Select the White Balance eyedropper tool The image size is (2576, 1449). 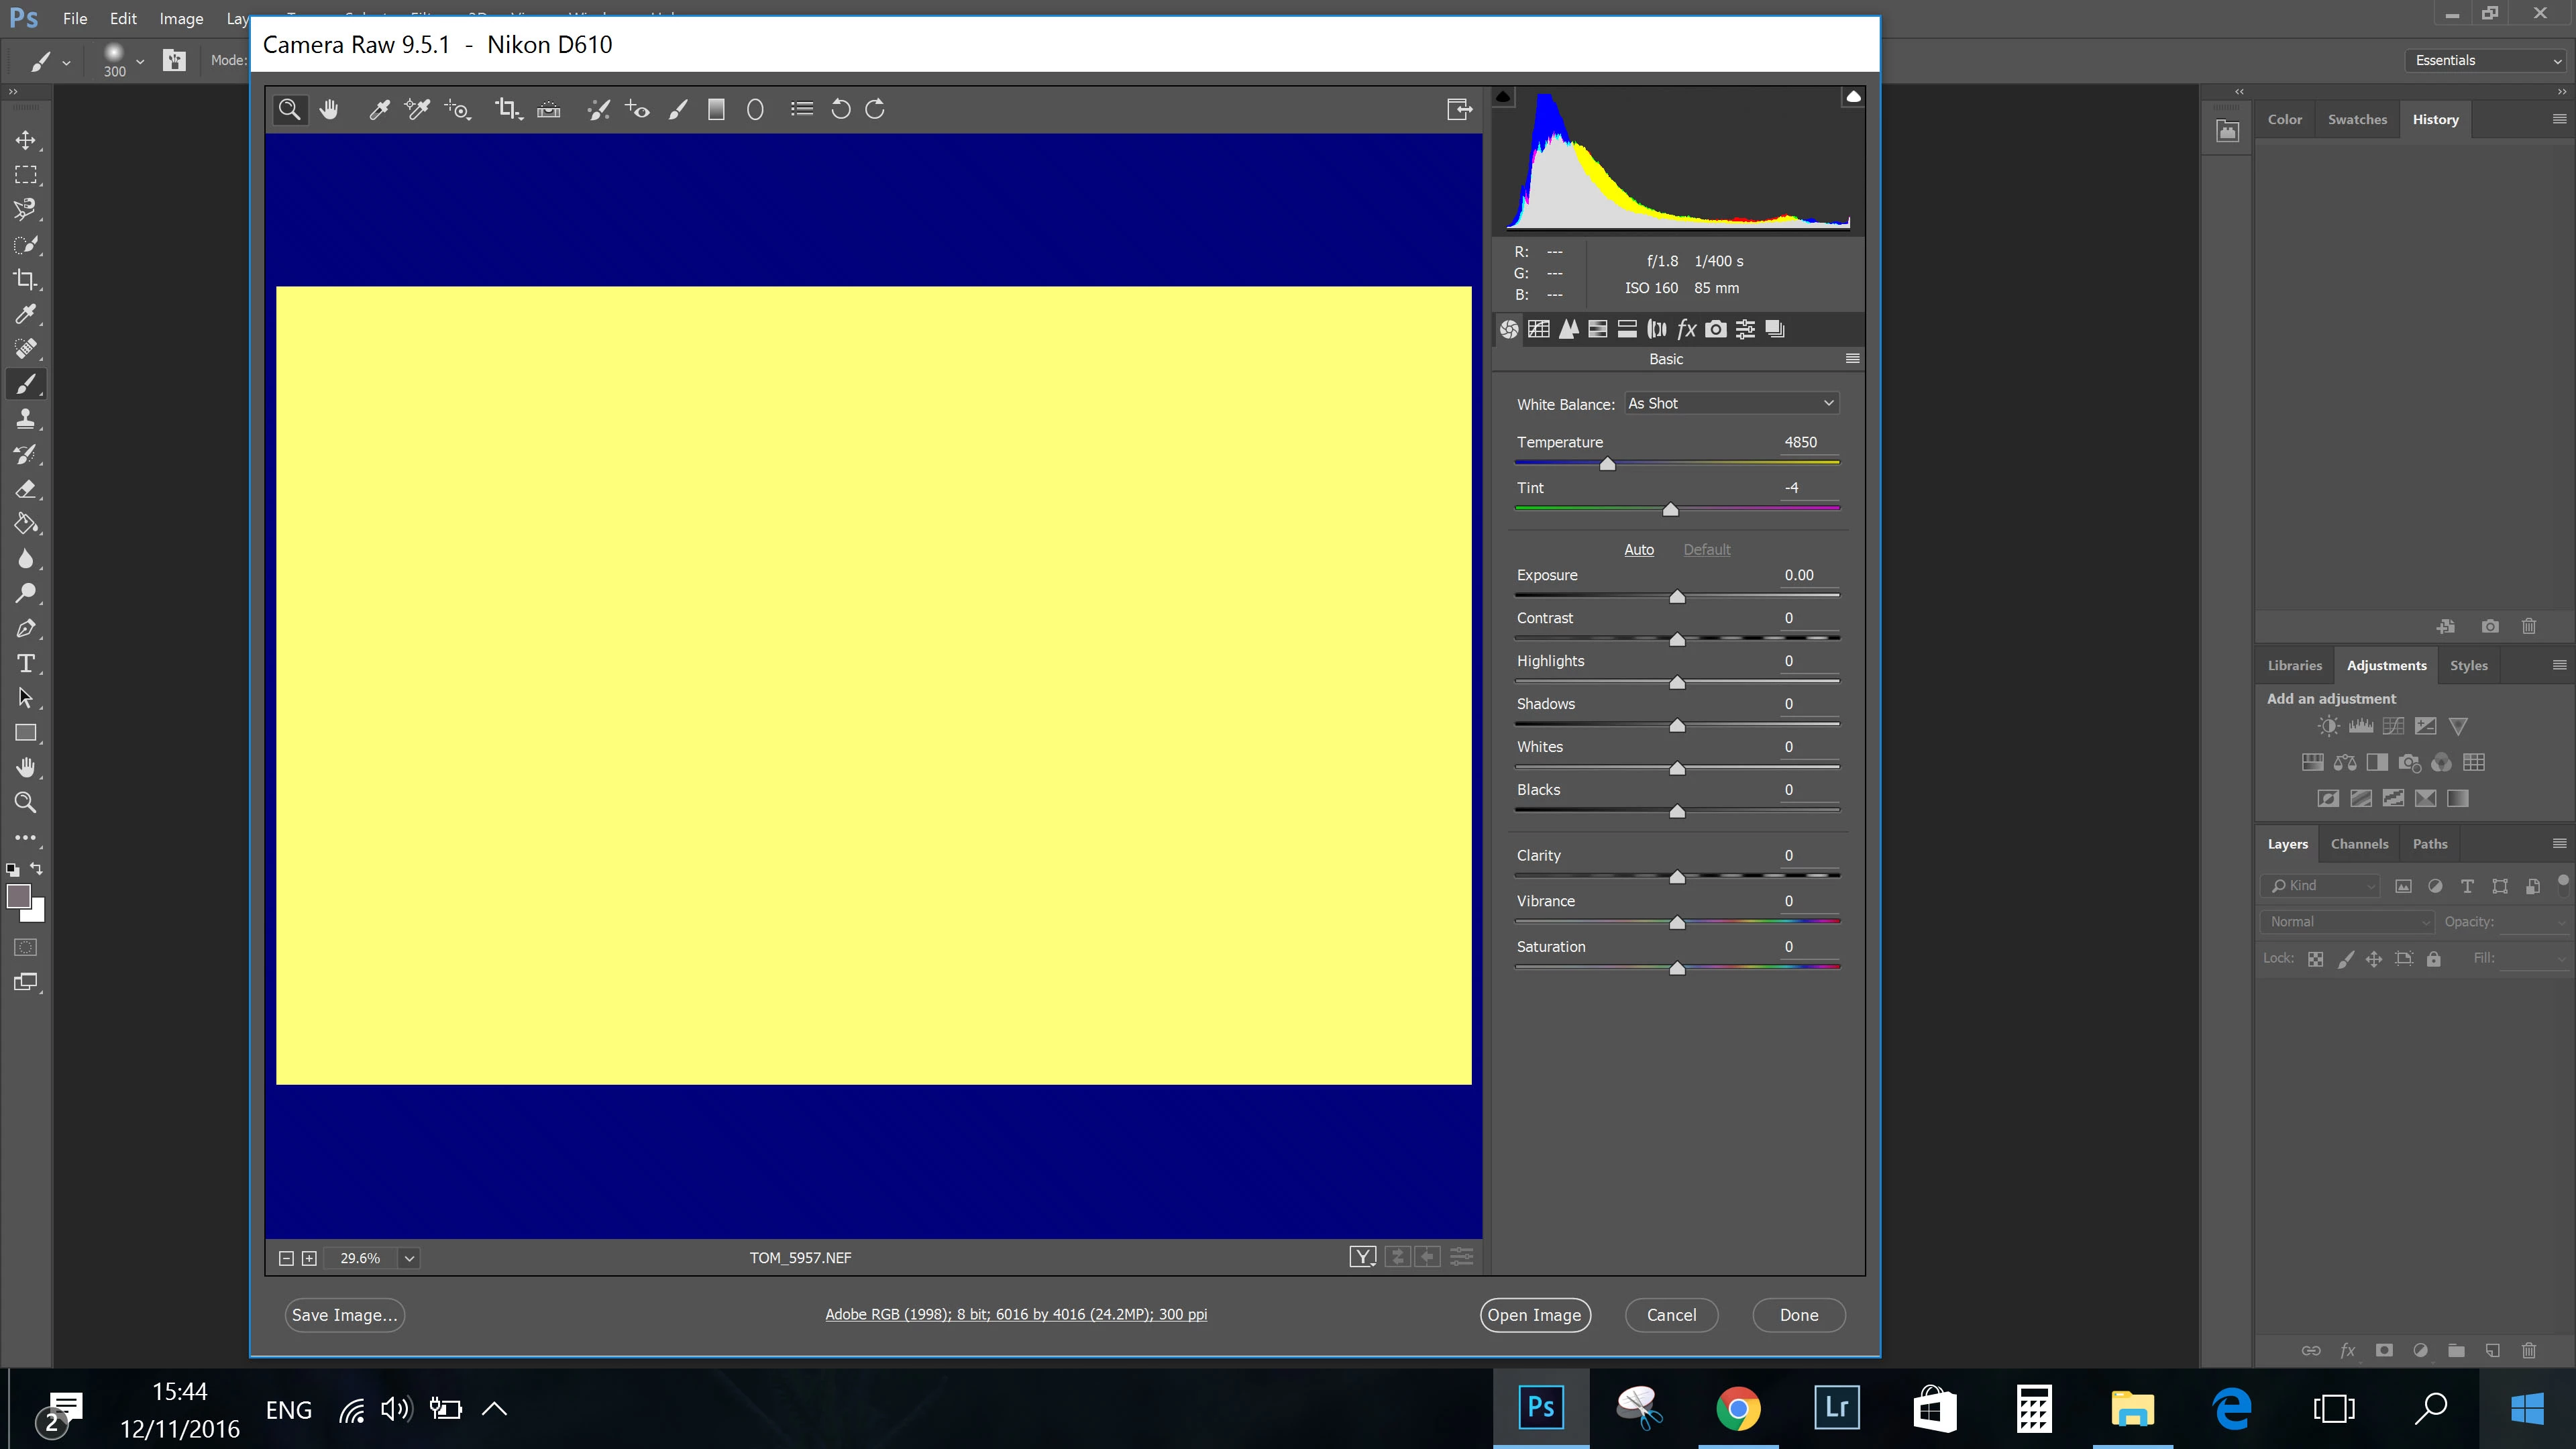378,109
